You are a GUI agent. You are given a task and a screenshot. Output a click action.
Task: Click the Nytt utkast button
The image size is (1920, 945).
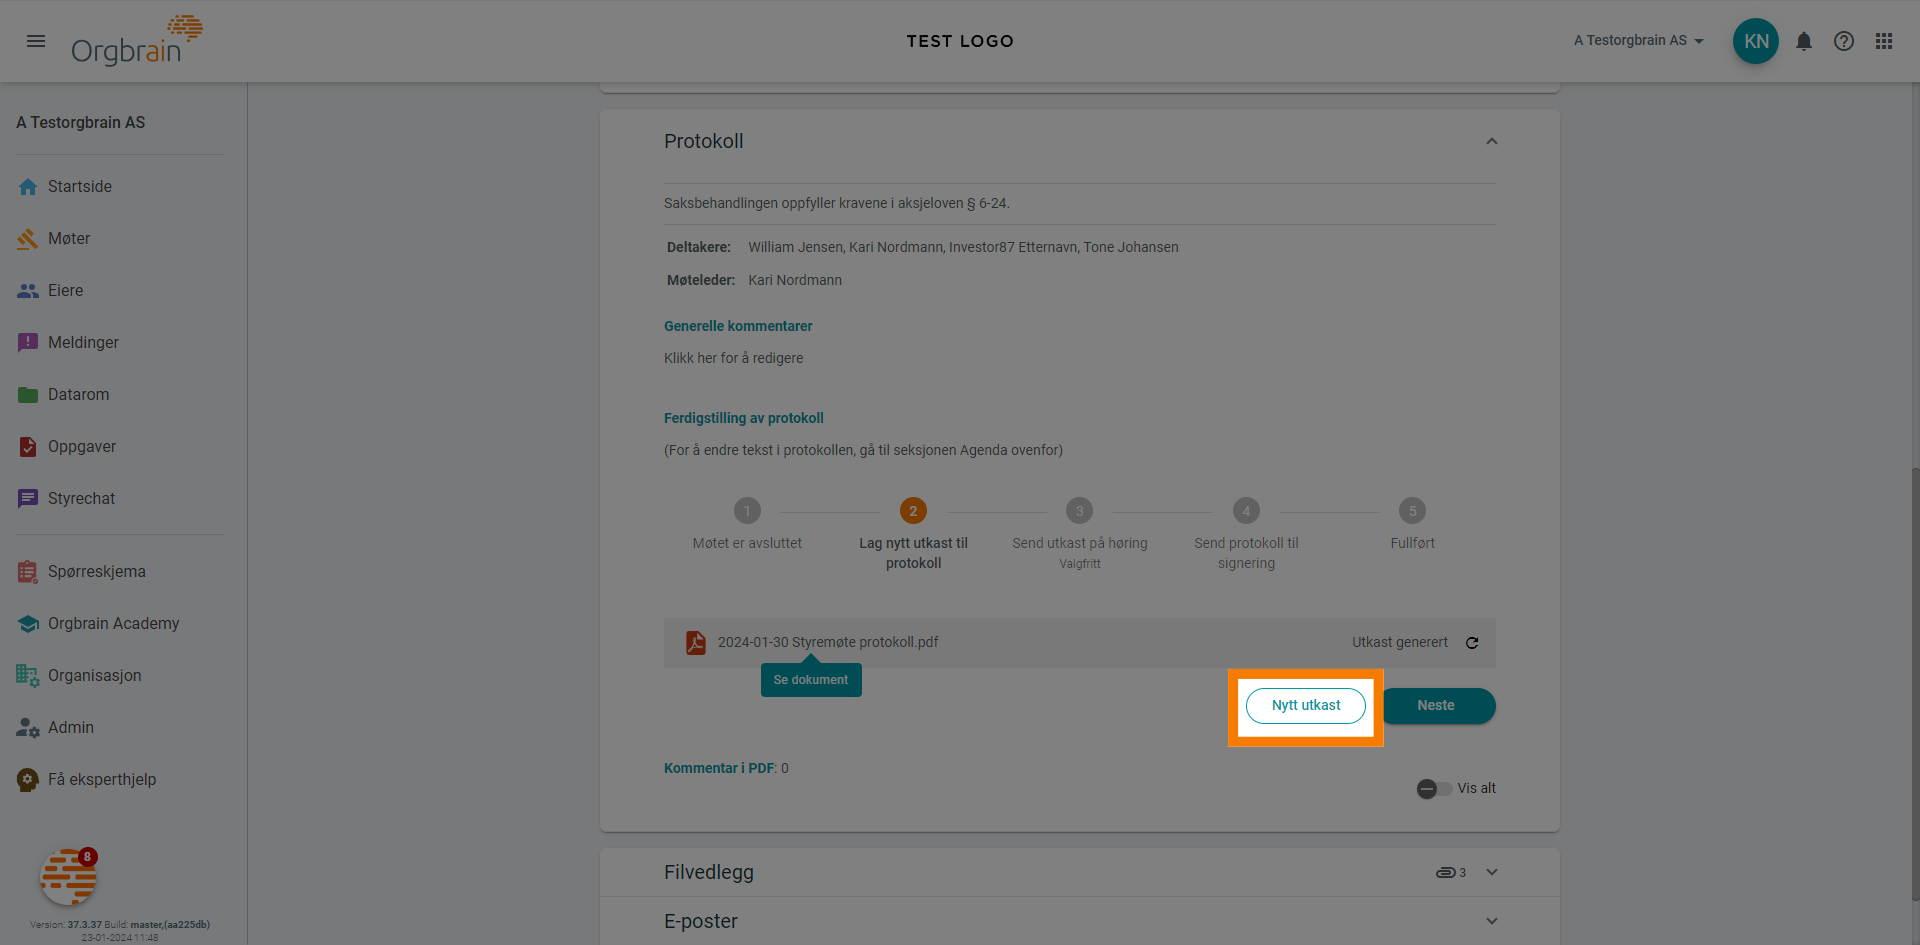[x=1306, y=706]
